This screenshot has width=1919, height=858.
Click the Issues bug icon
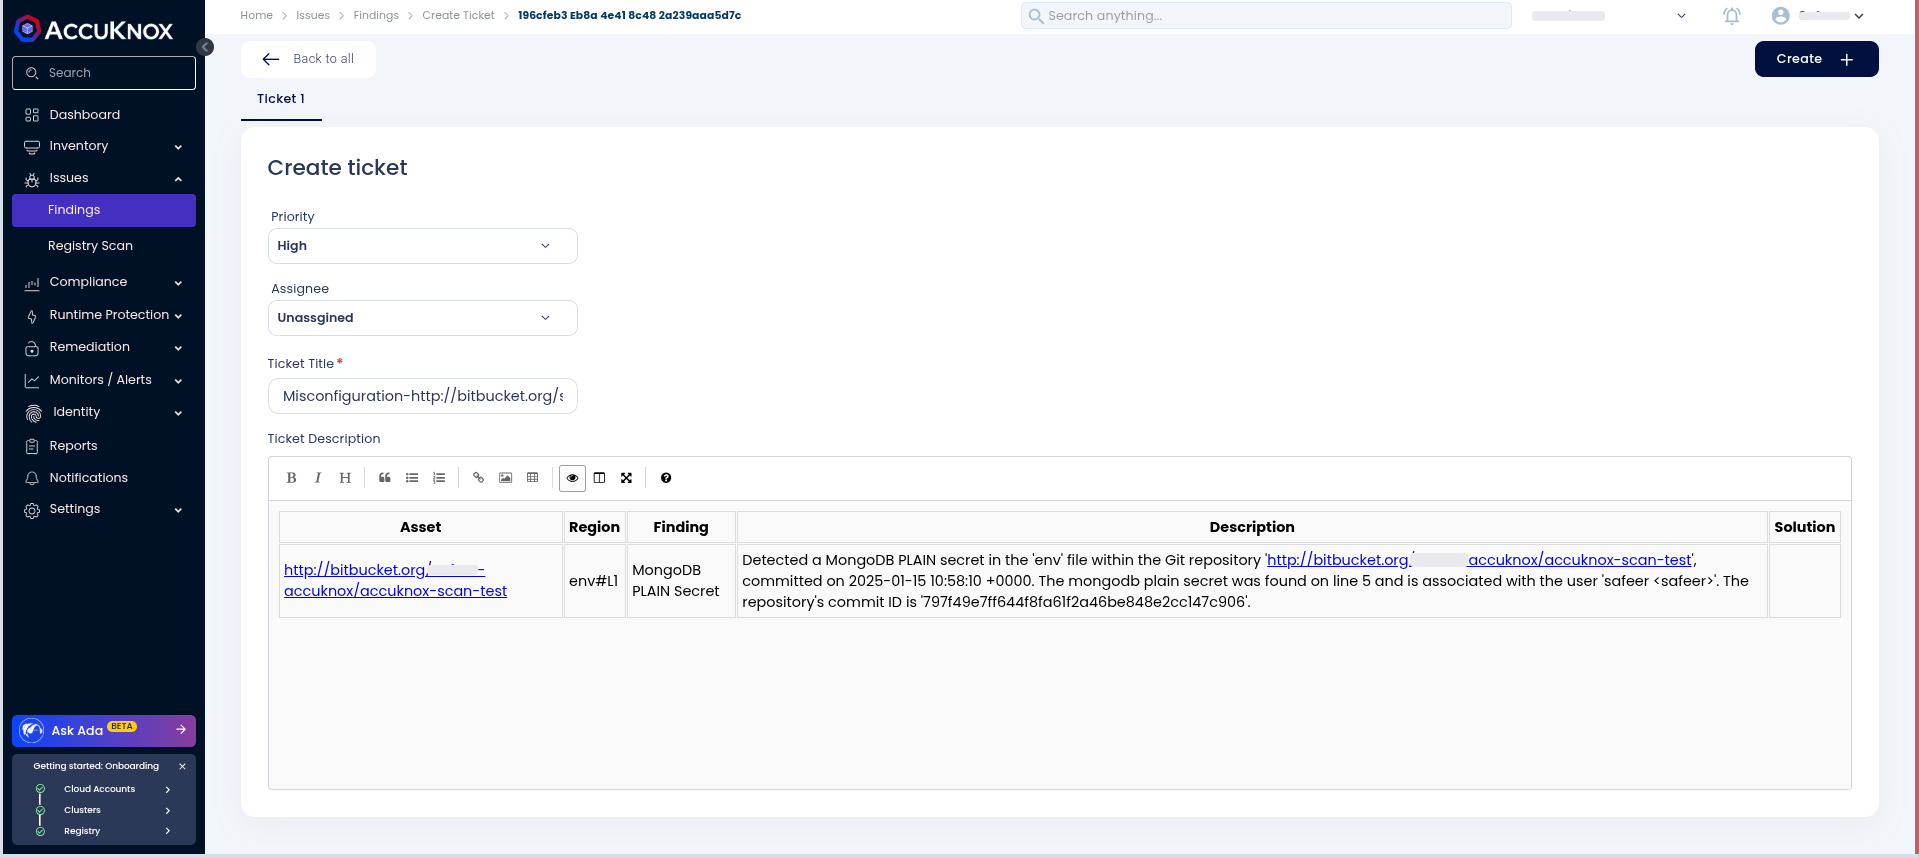32,179
